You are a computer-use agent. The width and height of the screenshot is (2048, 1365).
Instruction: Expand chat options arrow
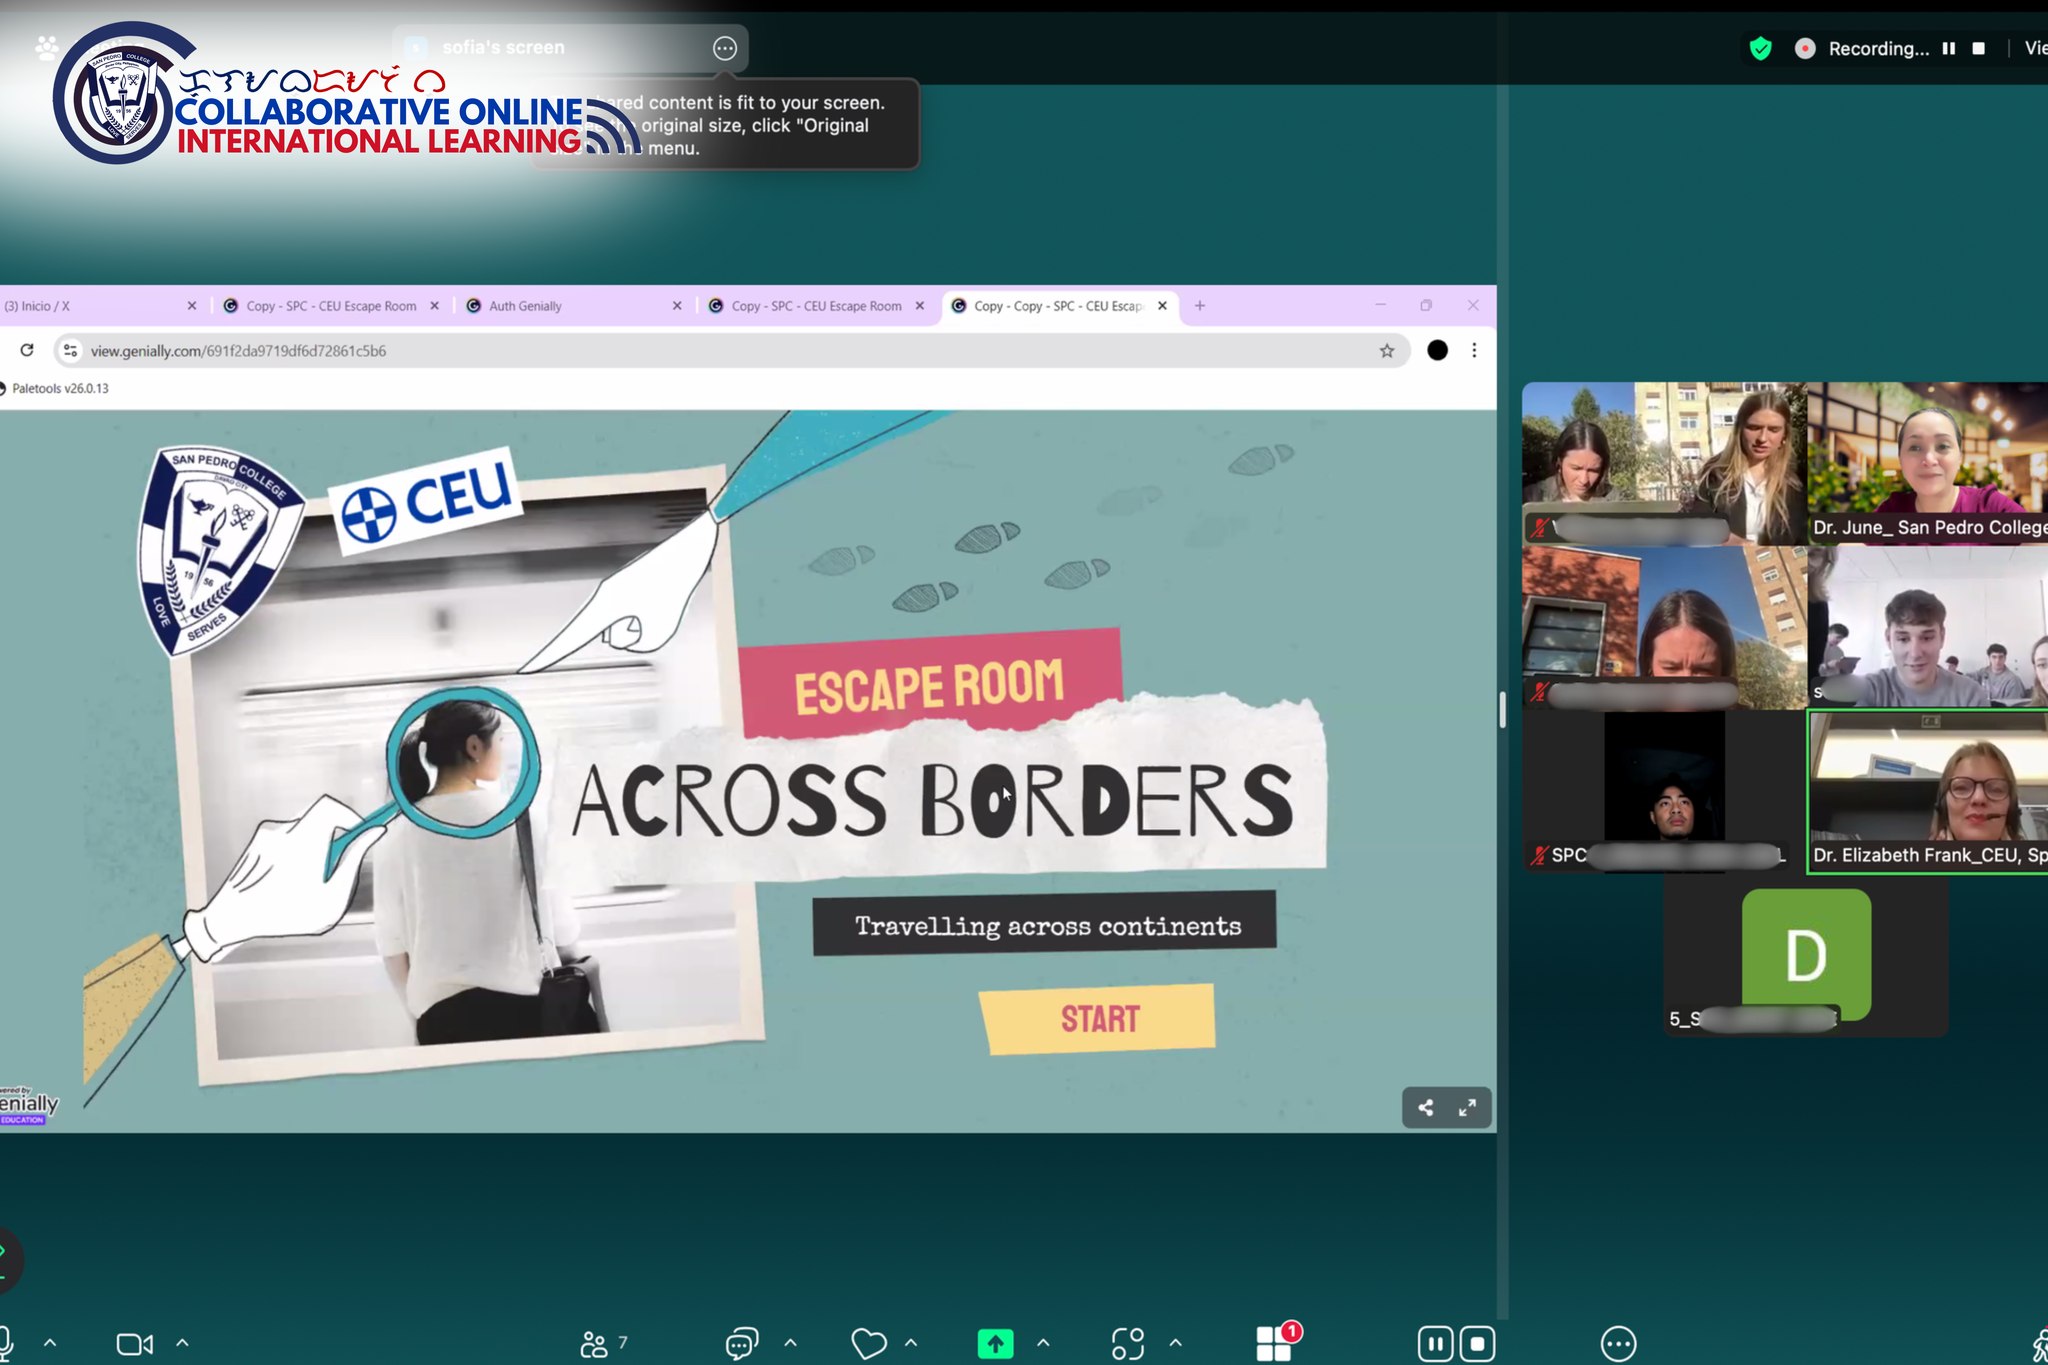click(790, 1343)
